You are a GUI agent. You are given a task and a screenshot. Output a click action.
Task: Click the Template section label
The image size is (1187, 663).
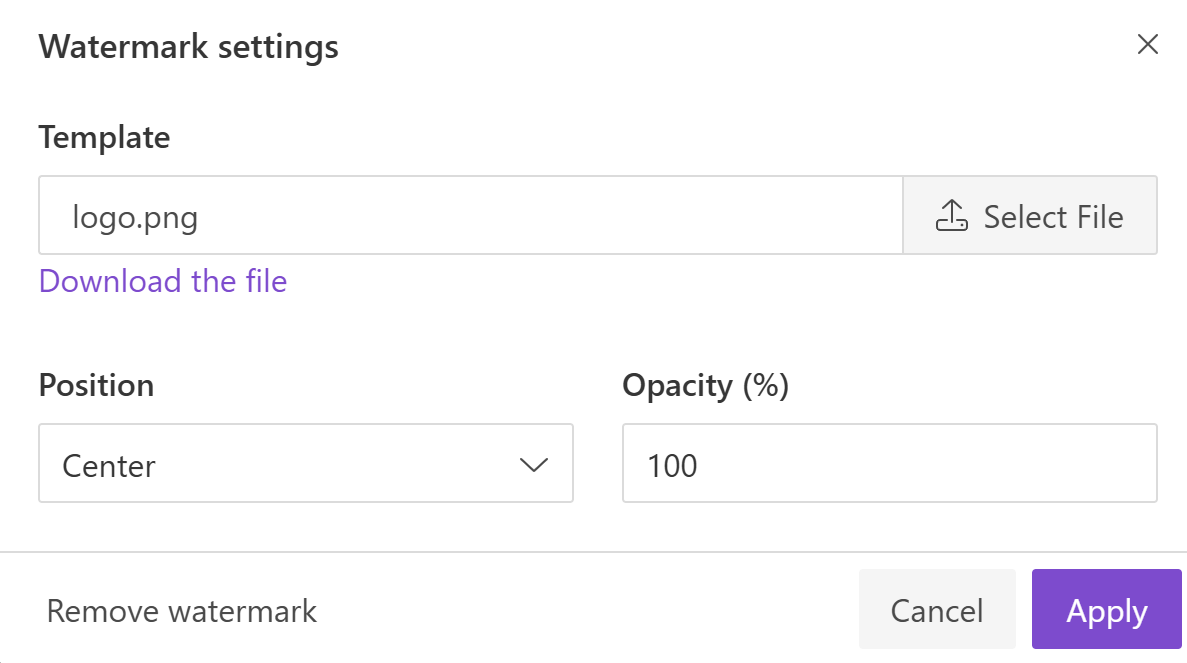tap(104, 137)
